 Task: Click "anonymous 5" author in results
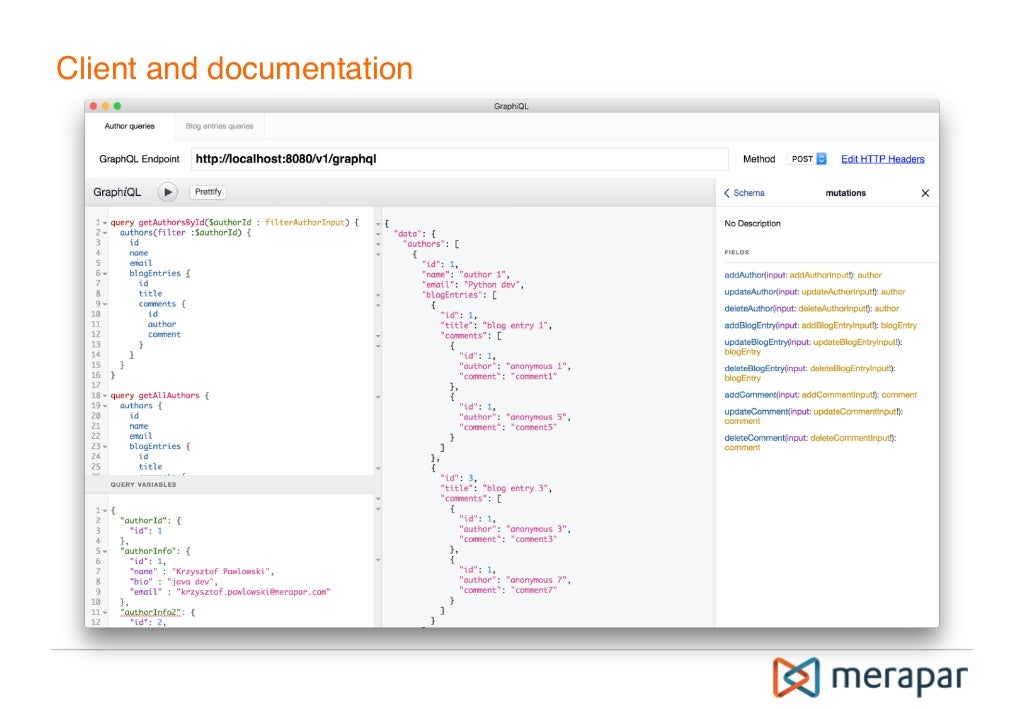[537, 417]
